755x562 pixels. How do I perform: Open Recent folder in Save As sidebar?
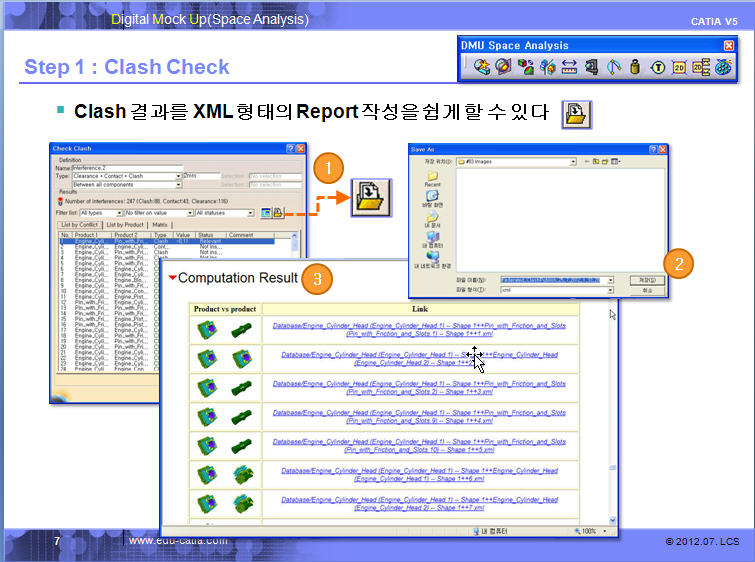[x=432, y=178]
